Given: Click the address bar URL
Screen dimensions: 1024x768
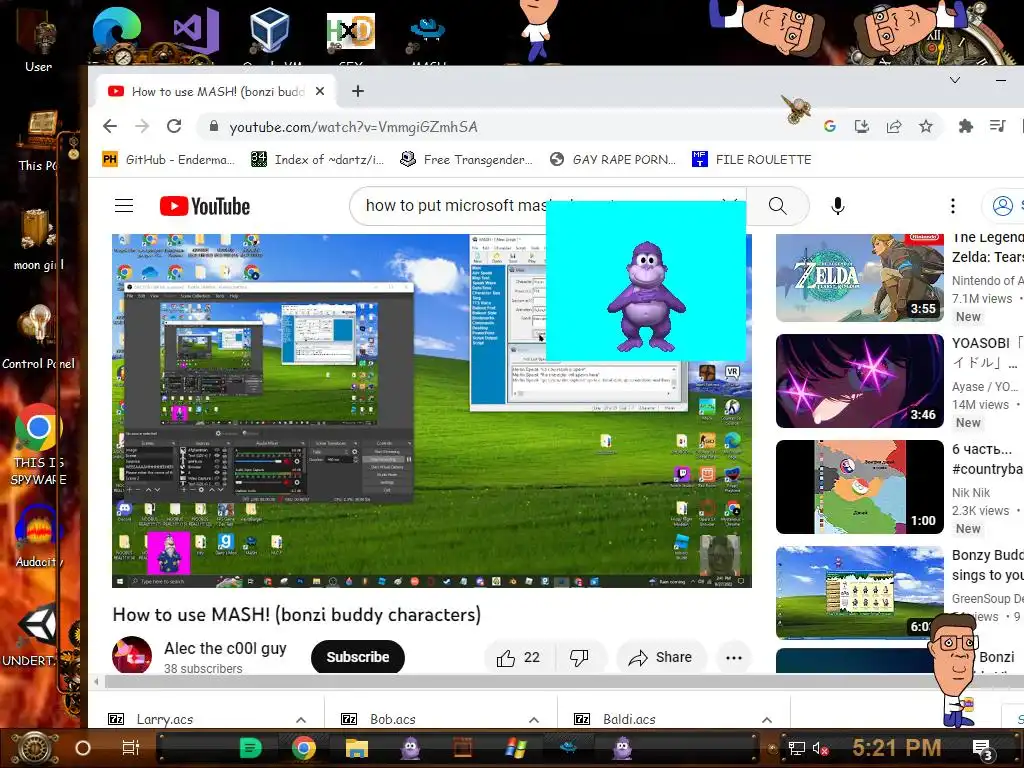Looking at the screenshot, I should pos(353,127).
